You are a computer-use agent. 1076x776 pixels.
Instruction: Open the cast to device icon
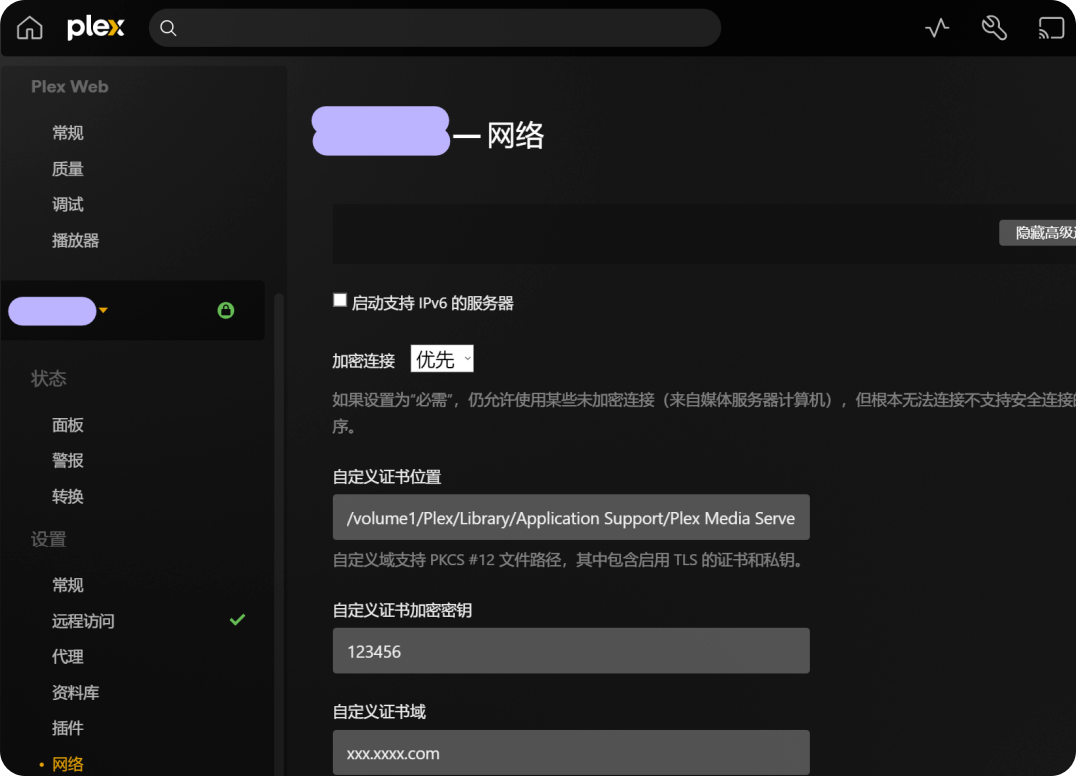coord(1051,28)
